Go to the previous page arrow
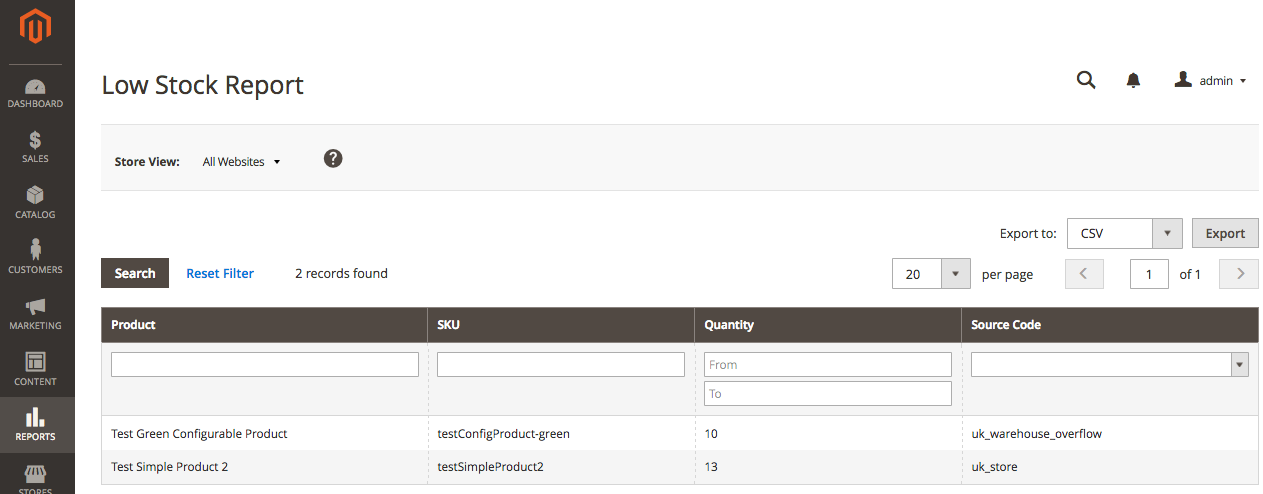The height and width of the screenshot is (494, 1263). [x=1084, y=274]
